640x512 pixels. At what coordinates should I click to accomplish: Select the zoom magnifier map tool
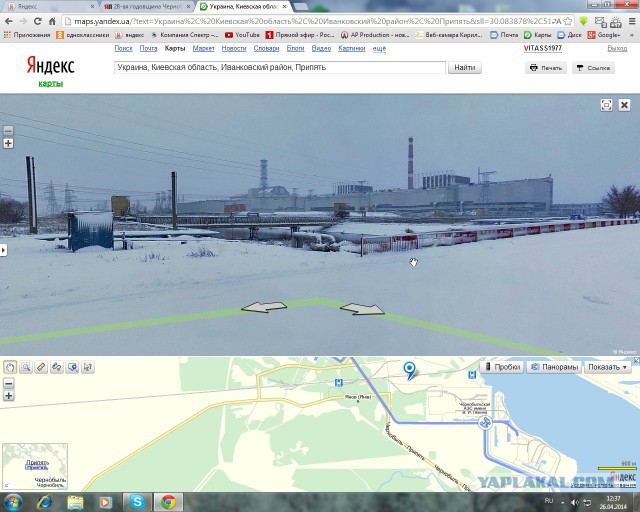(x=26, y=367)
